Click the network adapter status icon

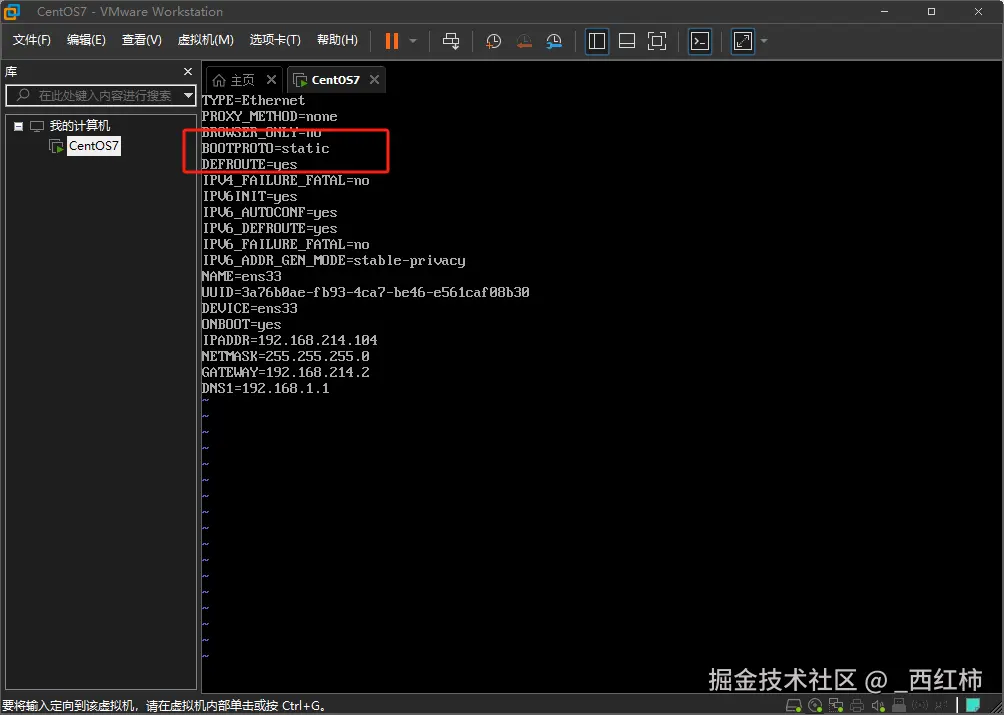(x=836, y=705)
